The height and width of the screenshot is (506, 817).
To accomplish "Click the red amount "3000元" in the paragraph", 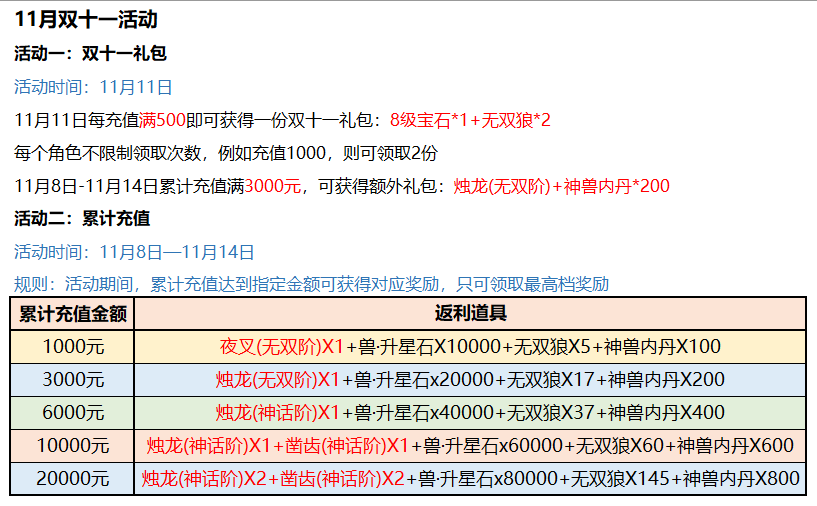I will [273, 186].
